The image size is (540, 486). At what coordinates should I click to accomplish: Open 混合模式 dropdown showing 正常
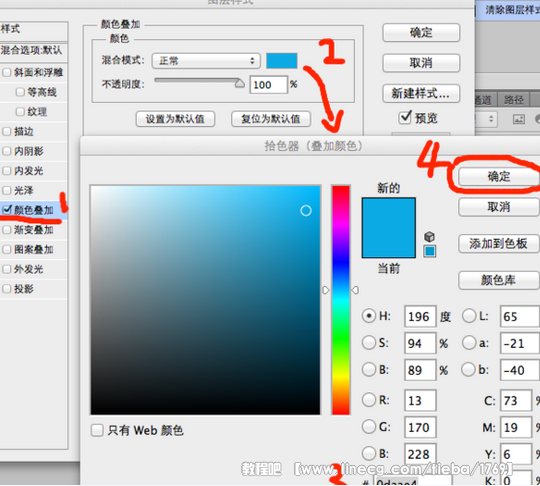point(206,61)
